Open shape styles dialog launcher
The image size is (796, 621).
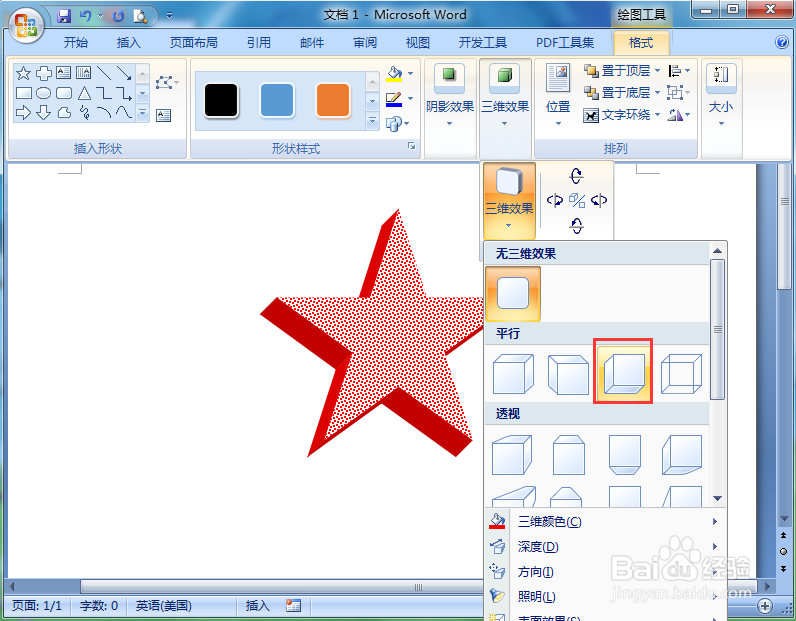412,146
